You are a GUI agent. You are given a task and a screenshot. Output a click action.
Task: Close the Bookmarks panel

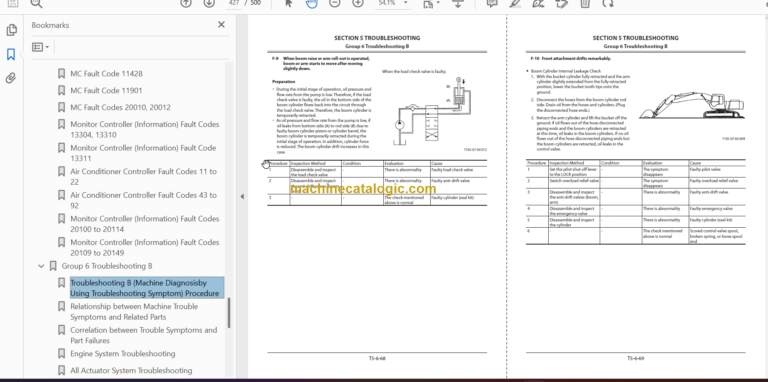[221, 24]
